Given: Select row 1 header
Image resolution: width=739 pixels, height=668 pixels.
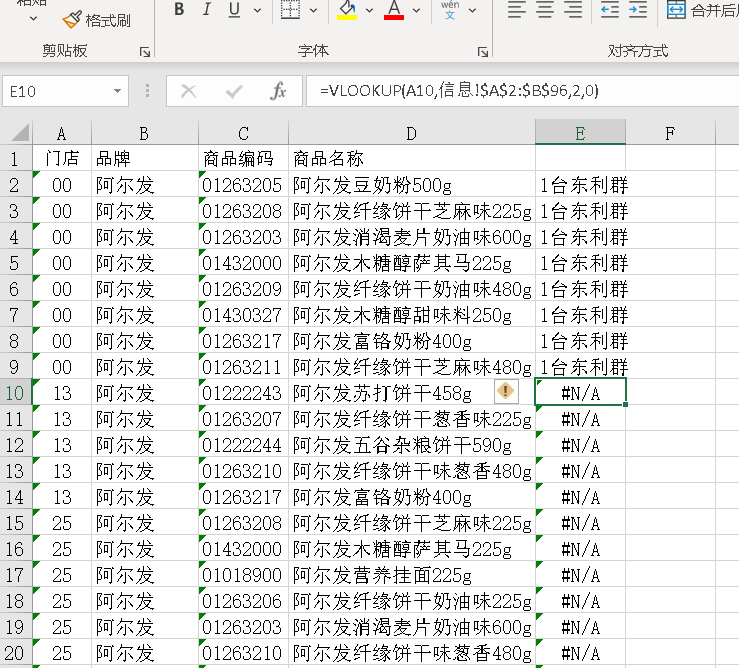Looking at the screenshot, I should [x=15, y=159].
